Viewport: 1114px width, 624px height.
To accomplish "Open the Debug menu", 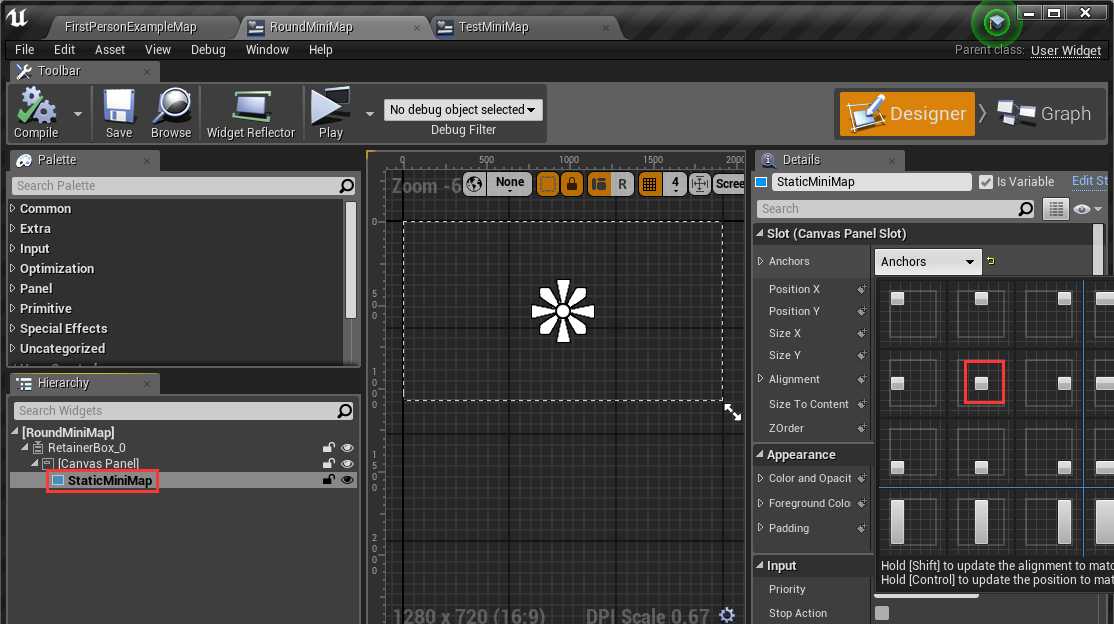I will pos(208,50).
